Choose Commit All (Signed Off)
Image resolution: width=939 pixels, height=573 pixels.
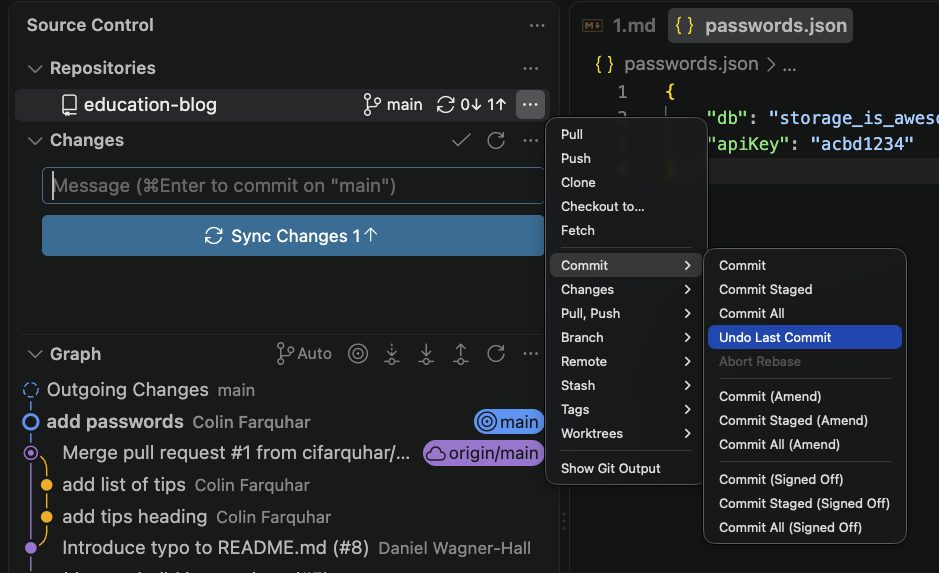pos(804,527)
